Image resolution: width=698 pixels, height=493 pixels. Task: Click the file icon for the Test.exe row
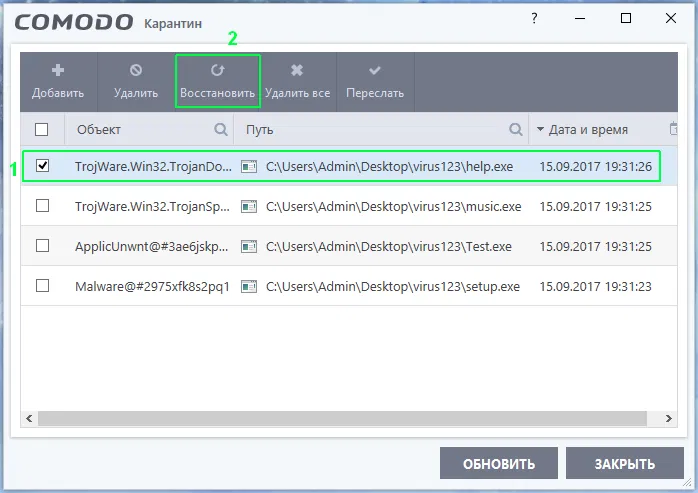point(249,246)
